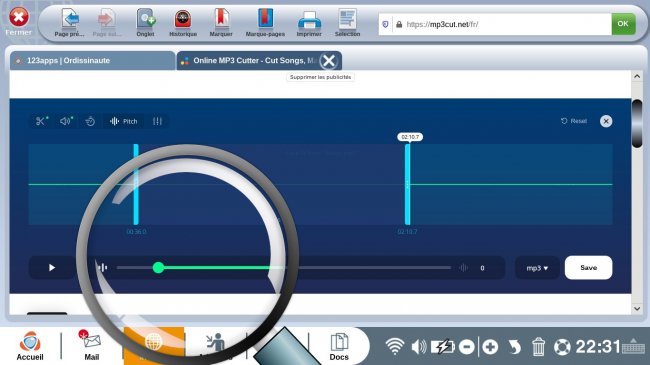Click the scroll up arrow
The image size is (650, 365).
pos(637,76)
